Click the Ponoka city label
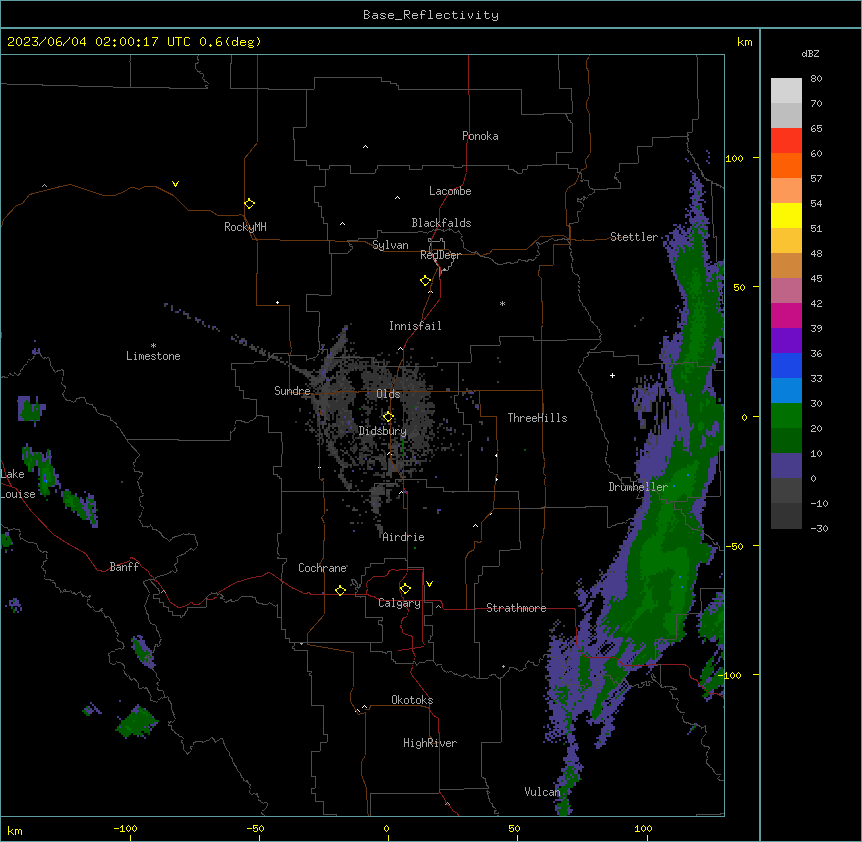 [x=480, y=136]
